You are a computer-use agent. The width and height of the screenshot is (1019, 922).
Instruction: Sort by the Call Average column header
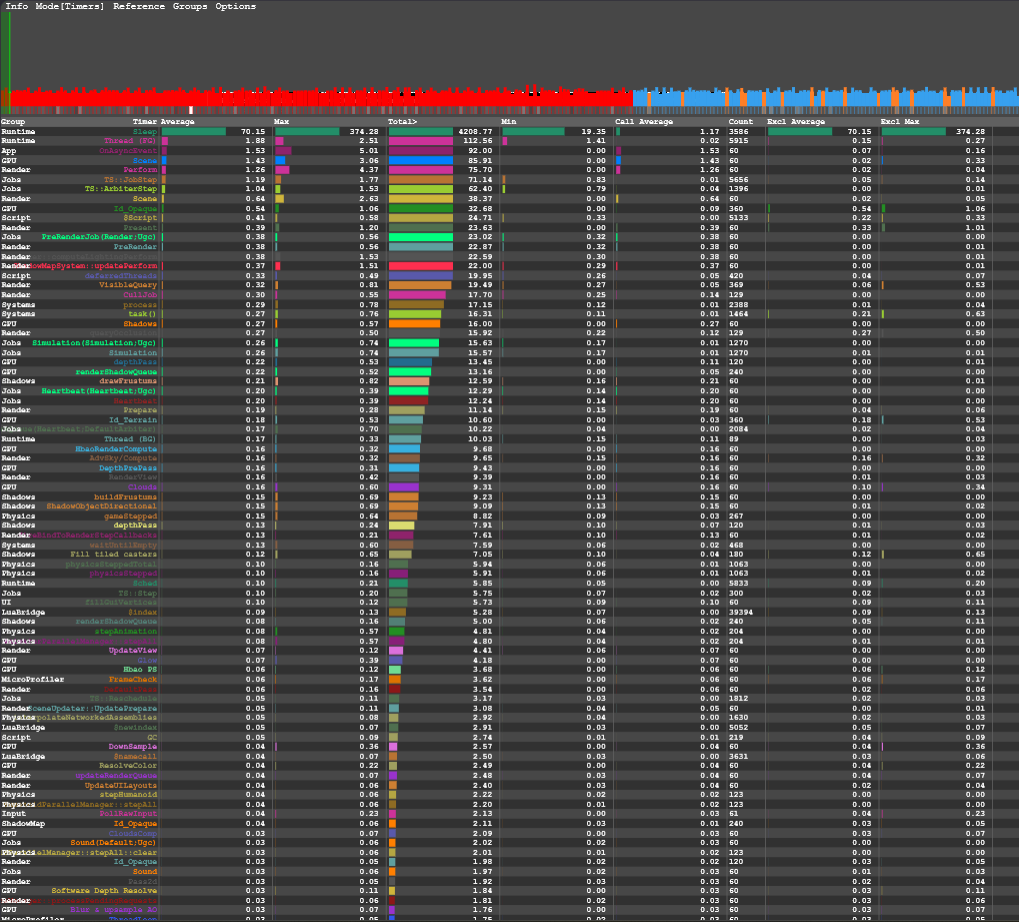pyautogui.click(x=643, y=122)
